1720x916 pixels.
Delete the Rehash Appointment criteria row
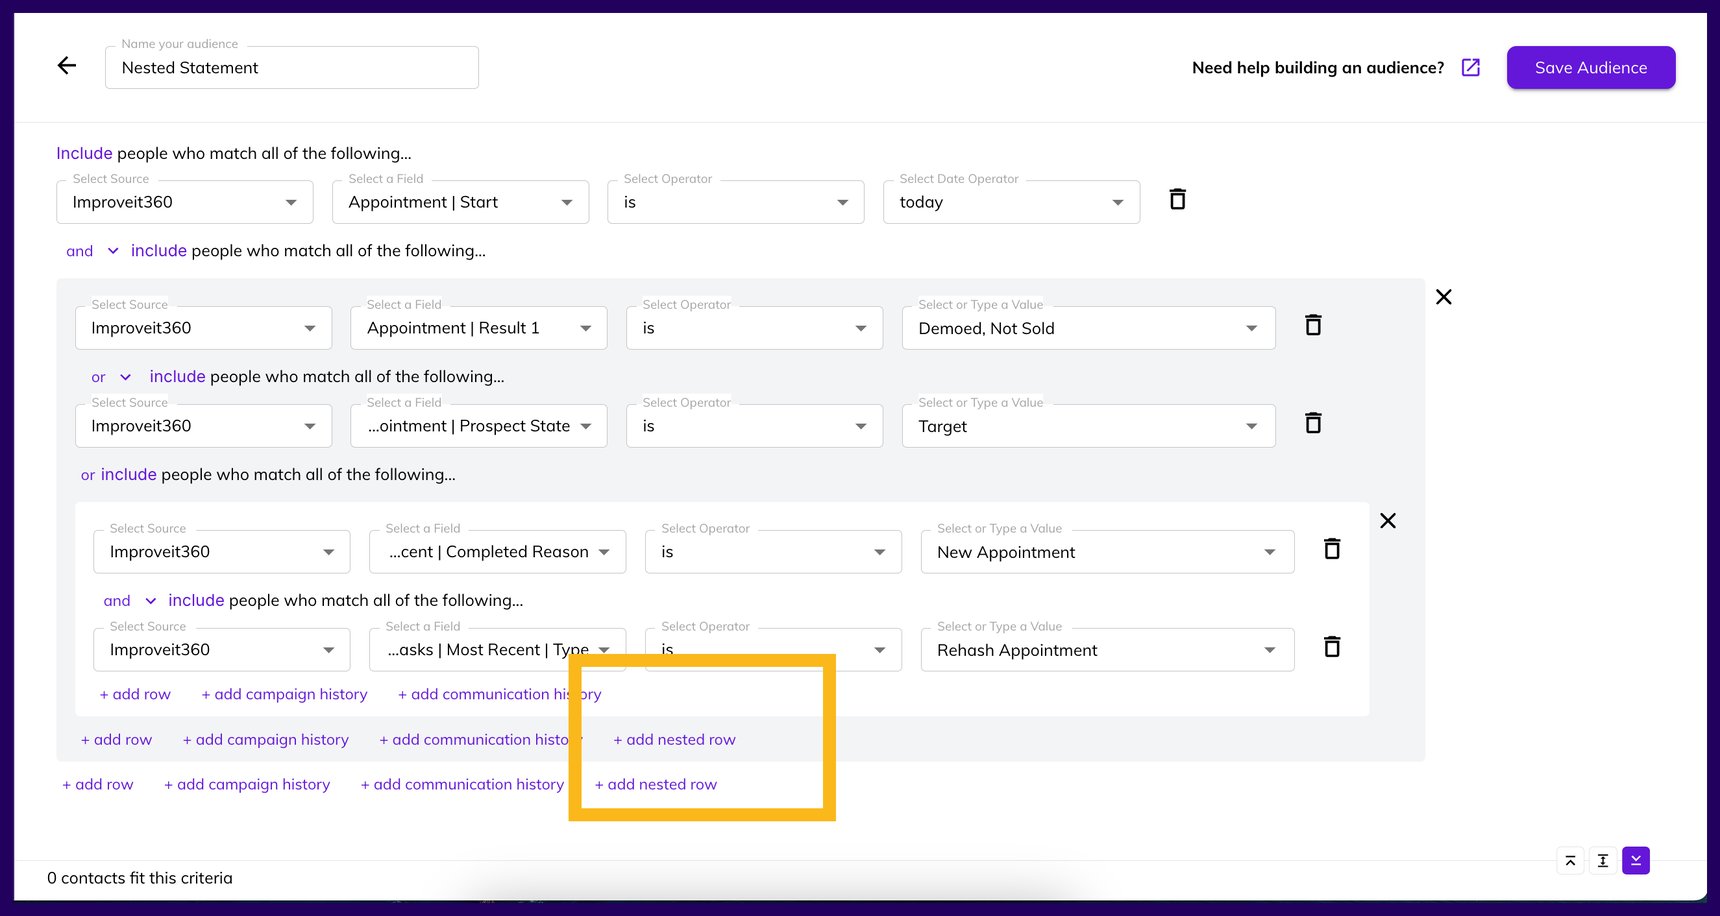(x=1332, y=646)
